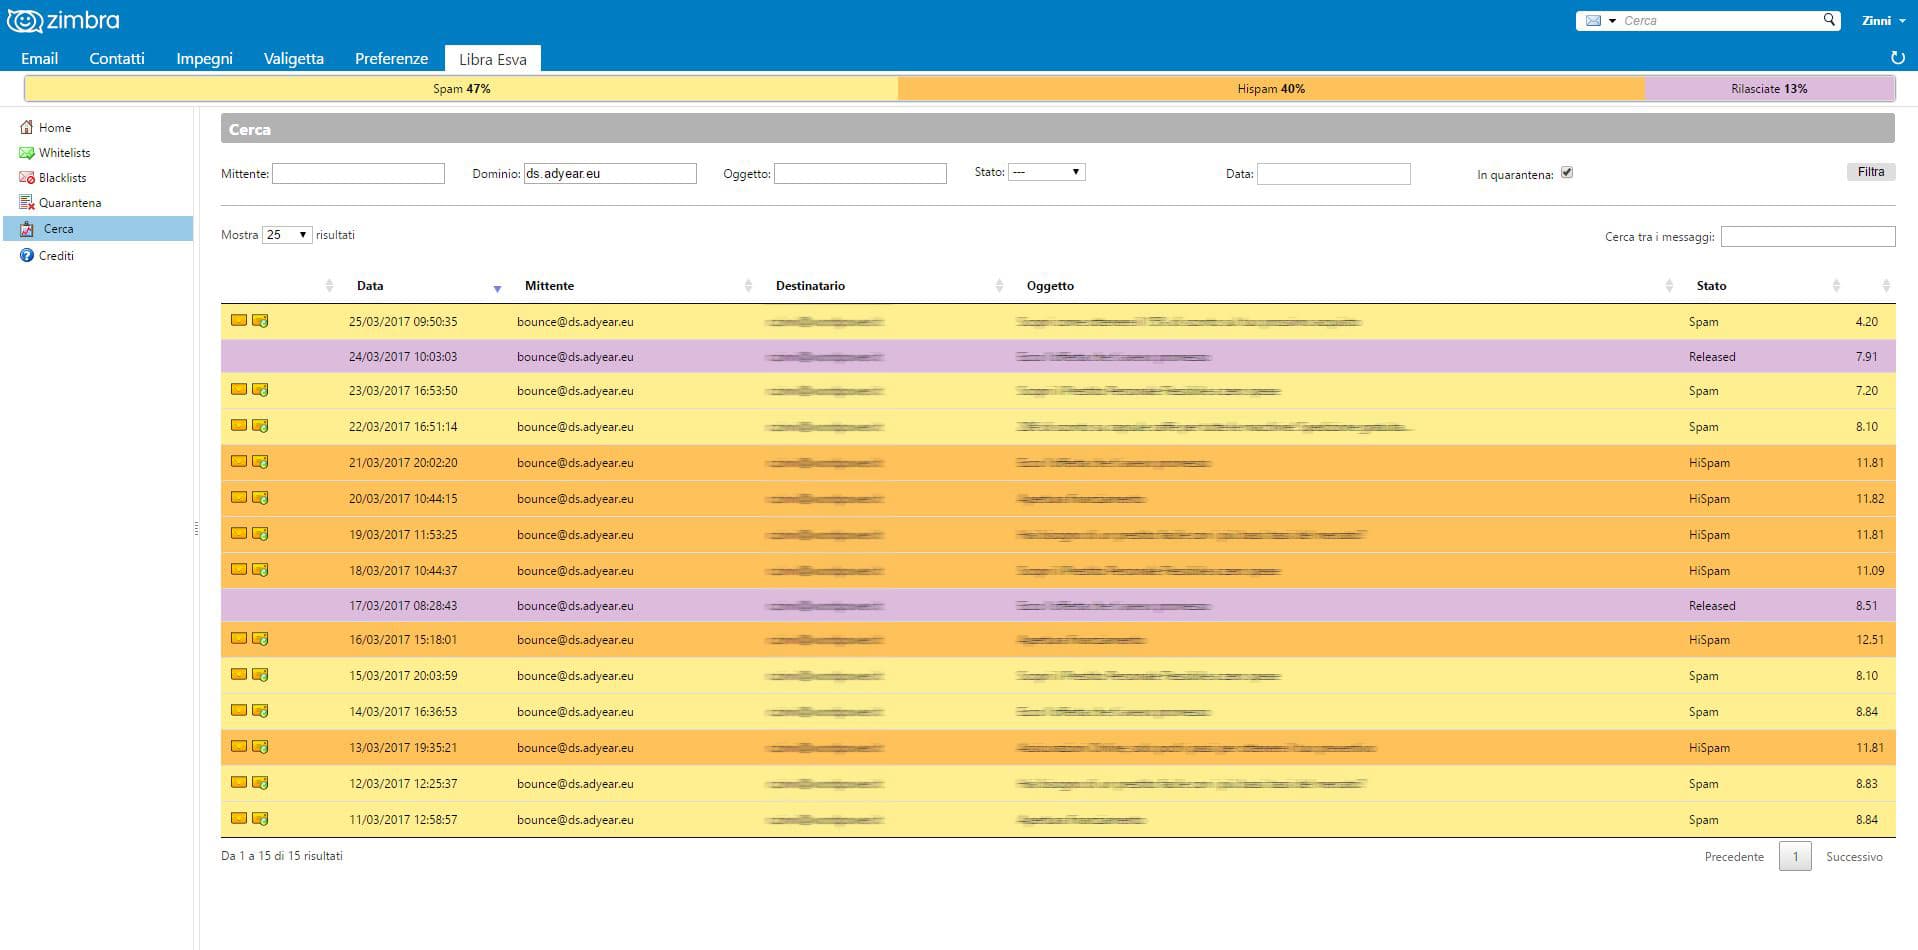
Task: Focus the Data filter field
Action: [x=1333, y=174]
